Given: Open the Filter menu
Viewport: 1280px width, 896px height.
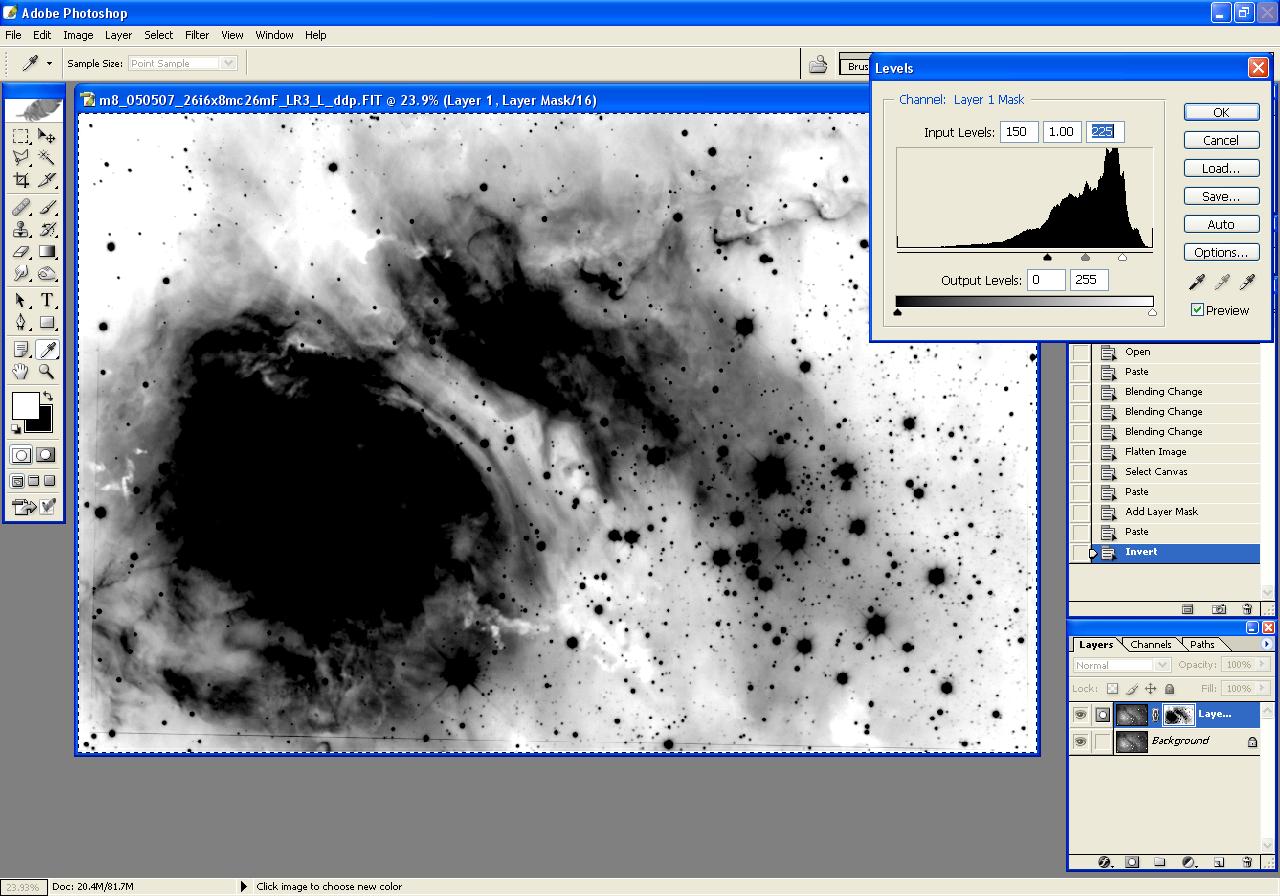Looking at the screenshot, I should tap(197, 35).
